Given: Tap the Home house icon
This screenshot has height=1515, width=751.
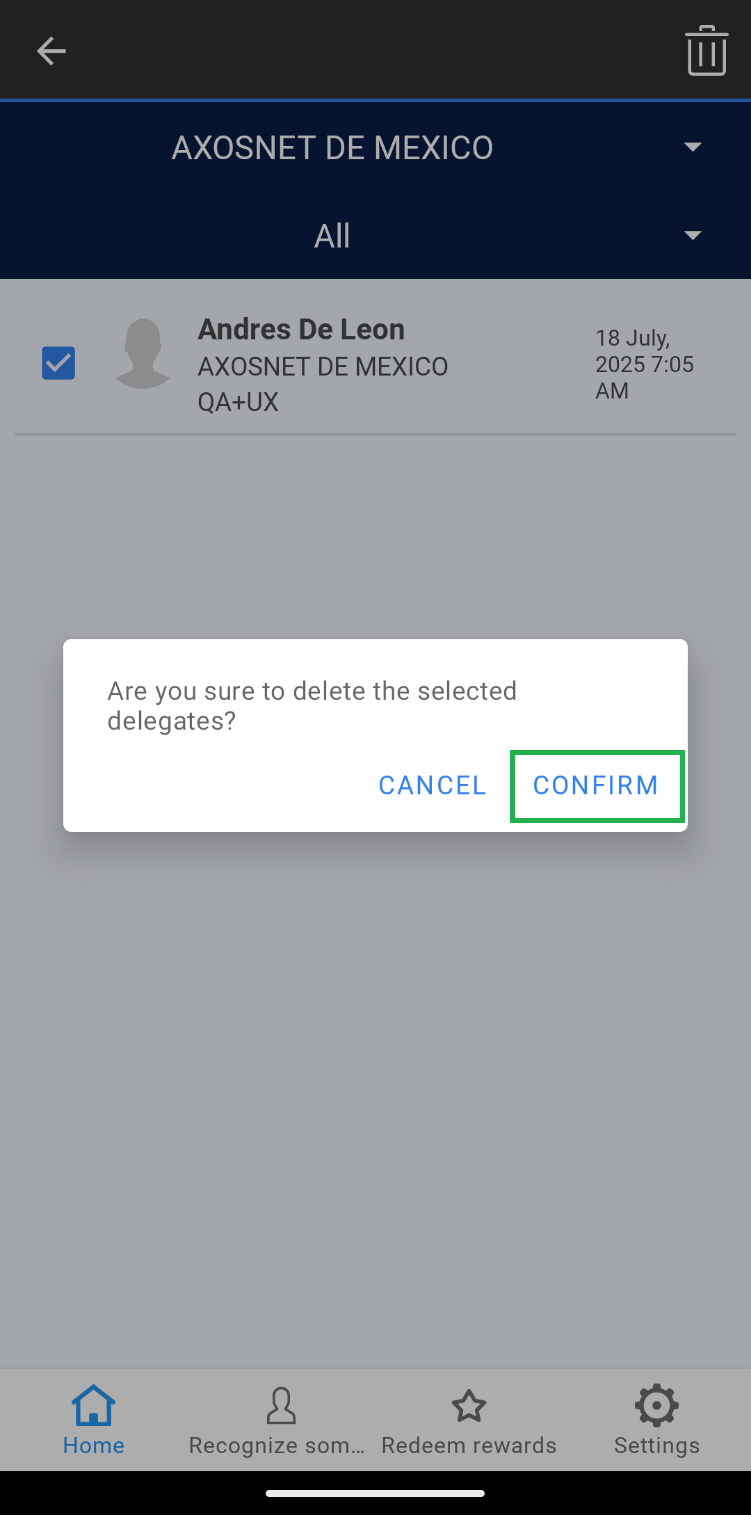Looking at the screenshot, I should (x=93, y=1406).
